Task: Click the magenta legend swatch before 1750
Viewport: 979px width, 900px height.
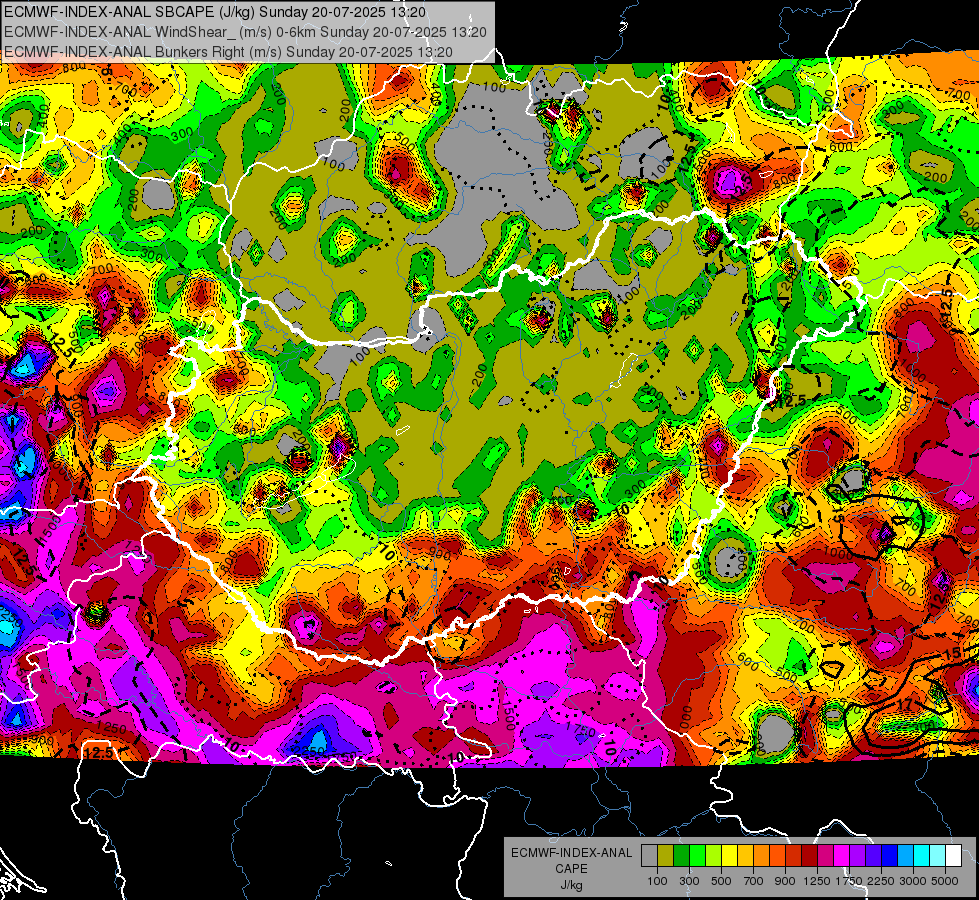Action: click(x=842, y=856)
